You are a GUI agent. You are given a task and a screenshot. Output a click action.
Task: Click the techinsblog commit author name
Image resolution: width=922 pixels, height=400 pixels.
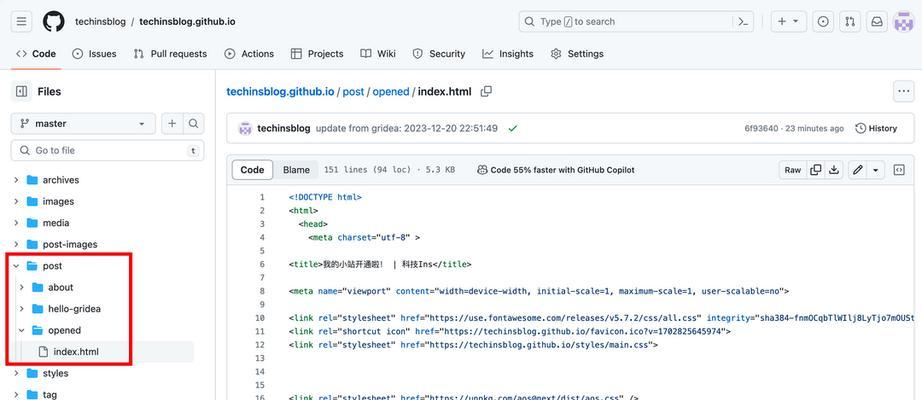(283, 128)
